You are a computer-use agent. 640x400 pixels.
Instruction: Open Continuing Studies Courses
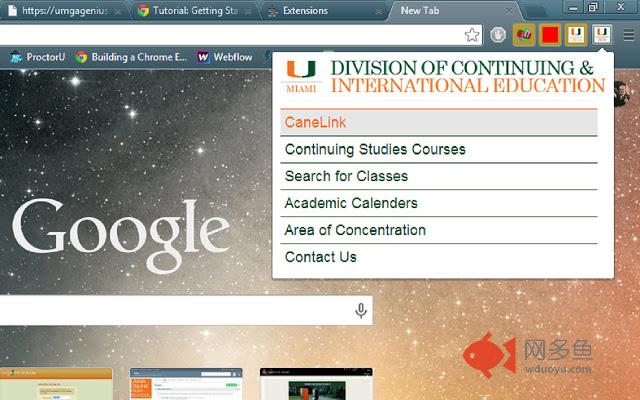[x=439, y=149]
